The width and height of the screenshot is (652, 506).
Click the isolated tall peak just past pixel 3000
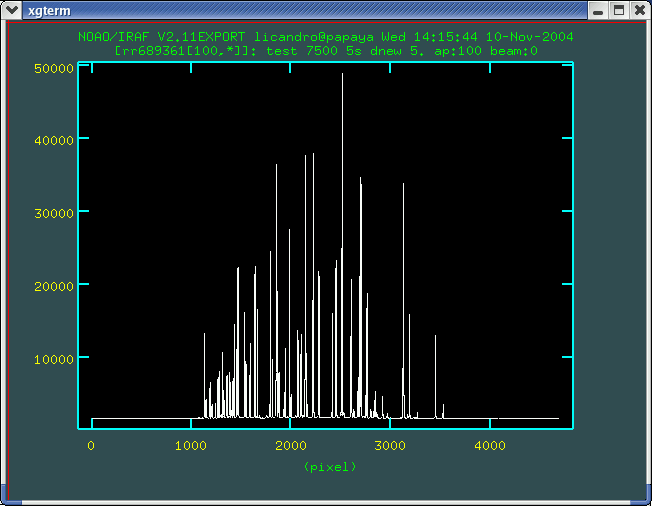pyautogui.click(x=403, y=185)
